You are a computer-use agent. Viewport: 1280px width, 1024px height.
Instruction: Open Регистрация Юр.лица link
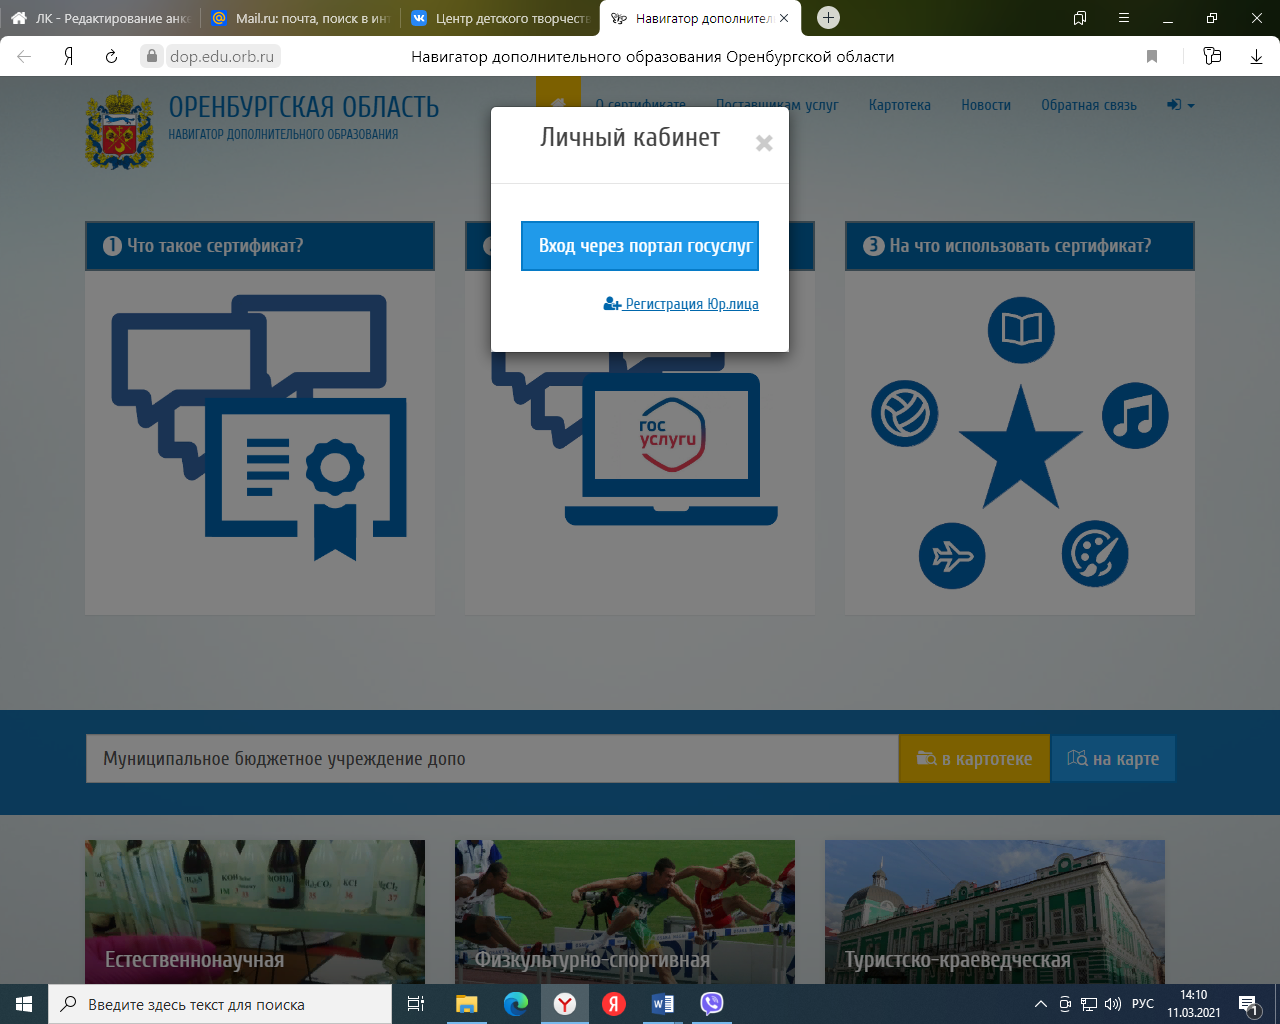[681, 304]
